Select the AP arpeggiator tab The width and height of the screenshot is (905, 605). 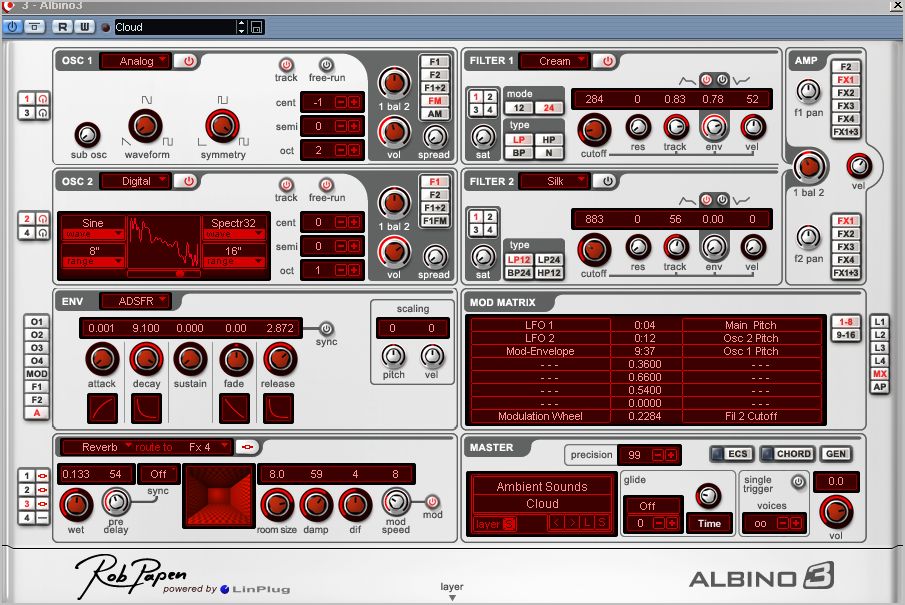[x=880, y=387]
